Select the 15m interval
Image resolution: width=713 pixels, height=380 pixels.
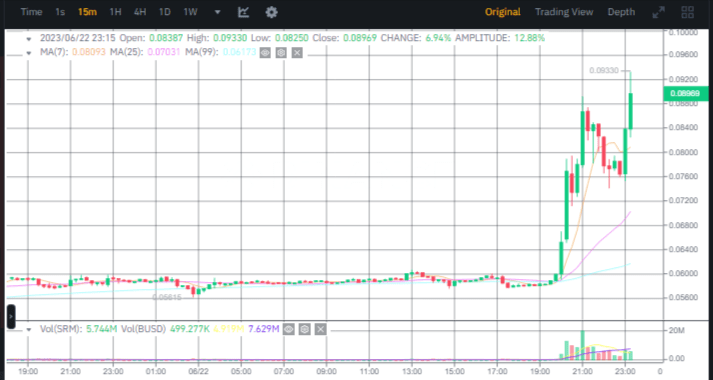coord(87,12)
